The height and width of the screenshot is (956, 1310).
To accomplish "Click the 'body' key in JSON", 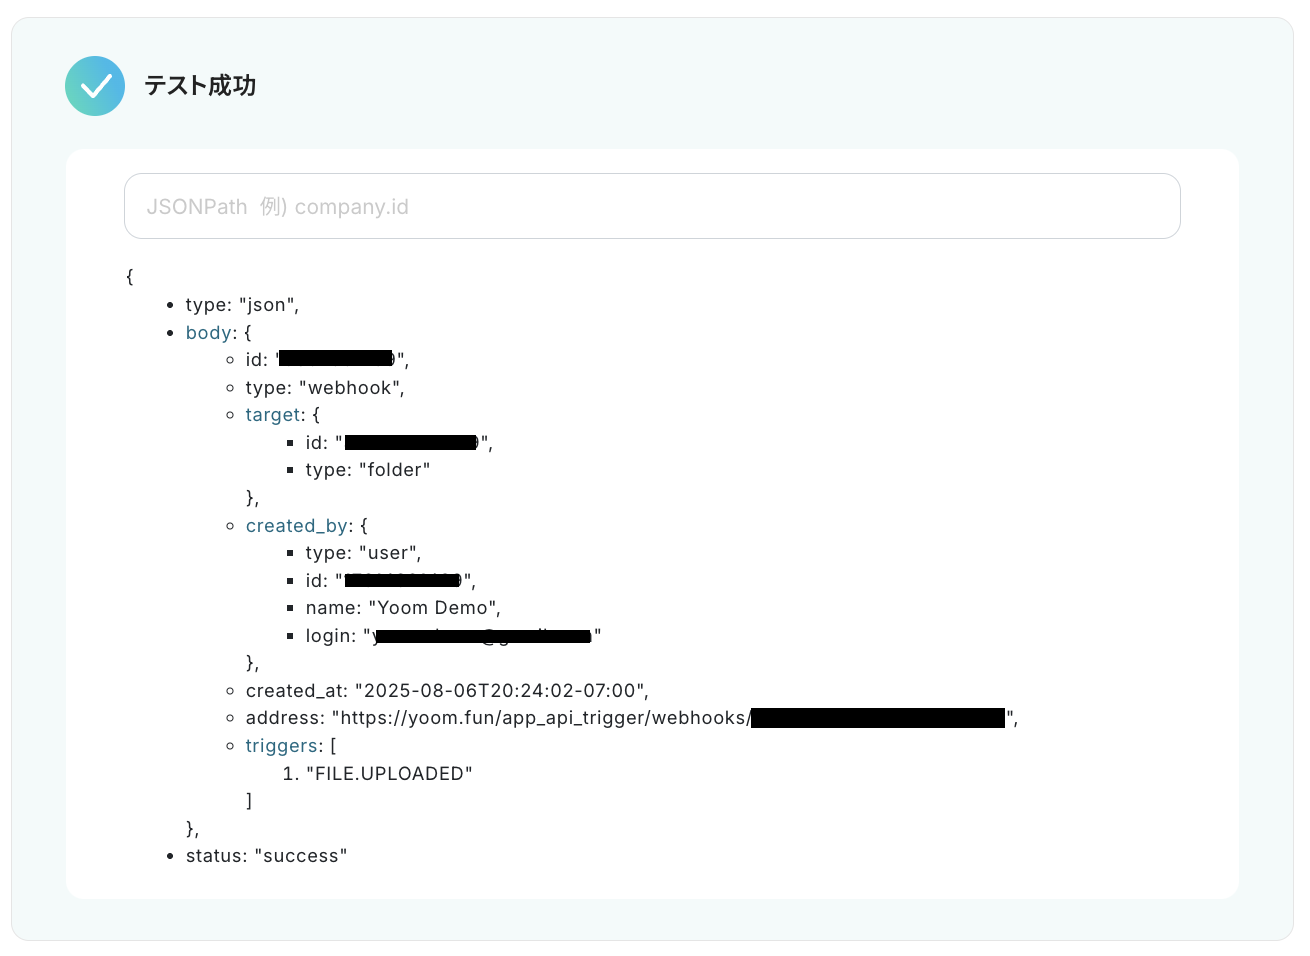I will (209, 333).
